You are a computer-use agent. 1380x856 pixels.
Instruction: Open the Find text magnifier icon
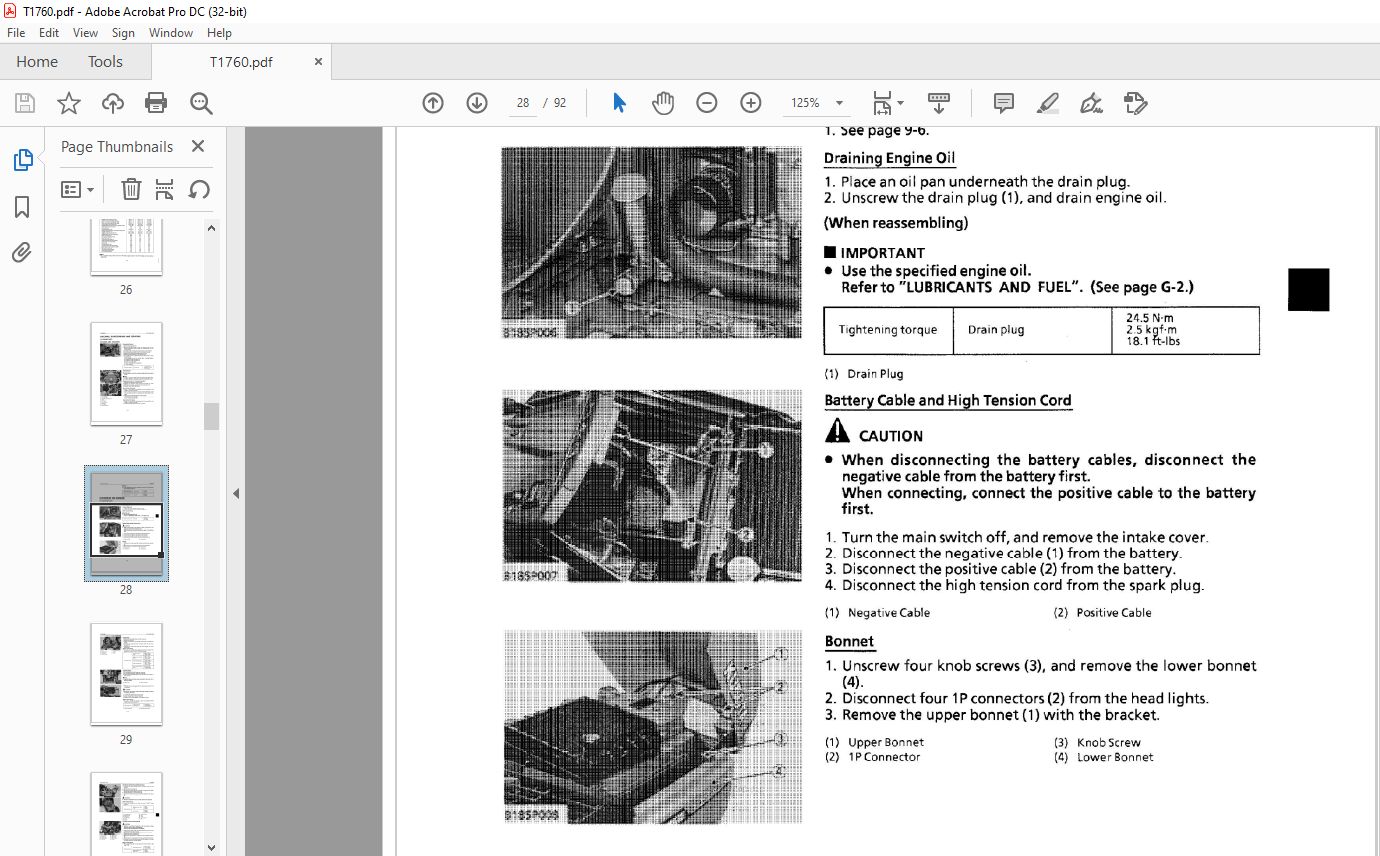pos(201,103)
